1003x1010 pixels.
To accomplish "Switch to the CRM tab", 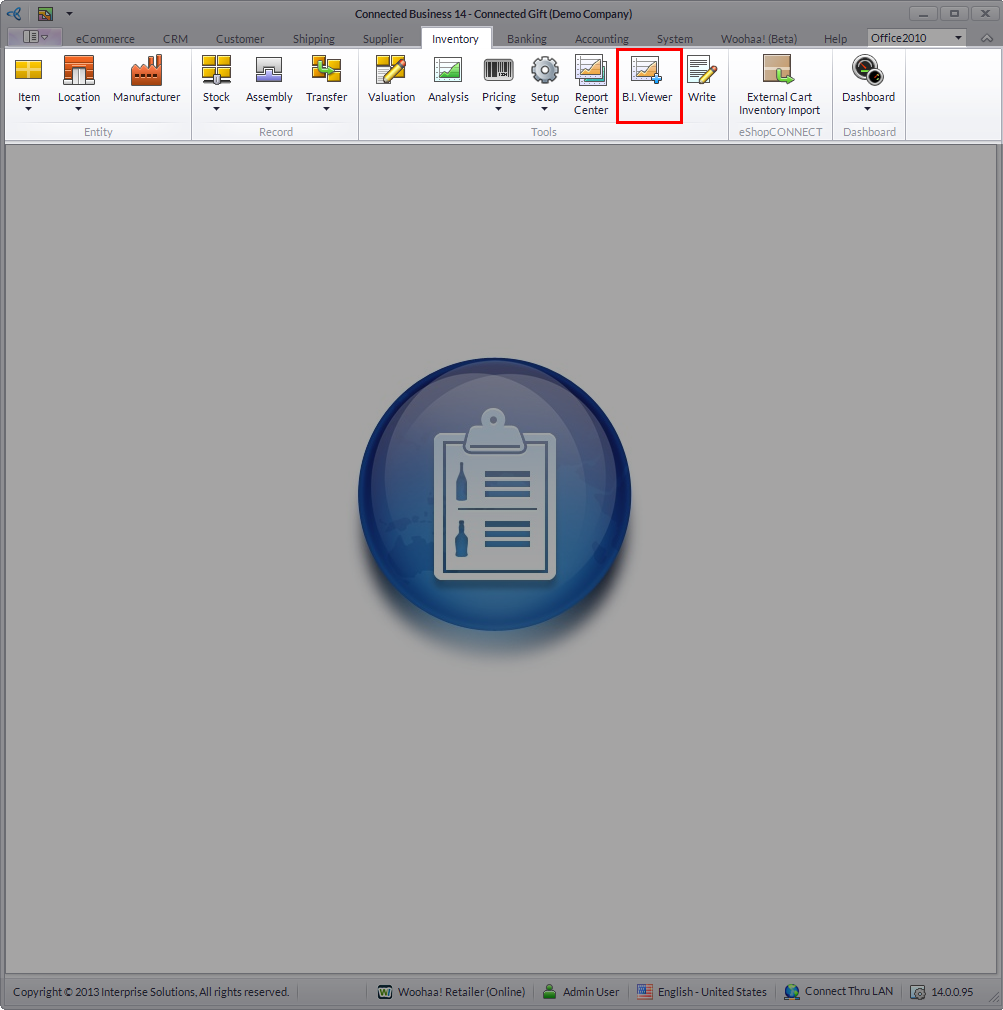I will point(175,39).
